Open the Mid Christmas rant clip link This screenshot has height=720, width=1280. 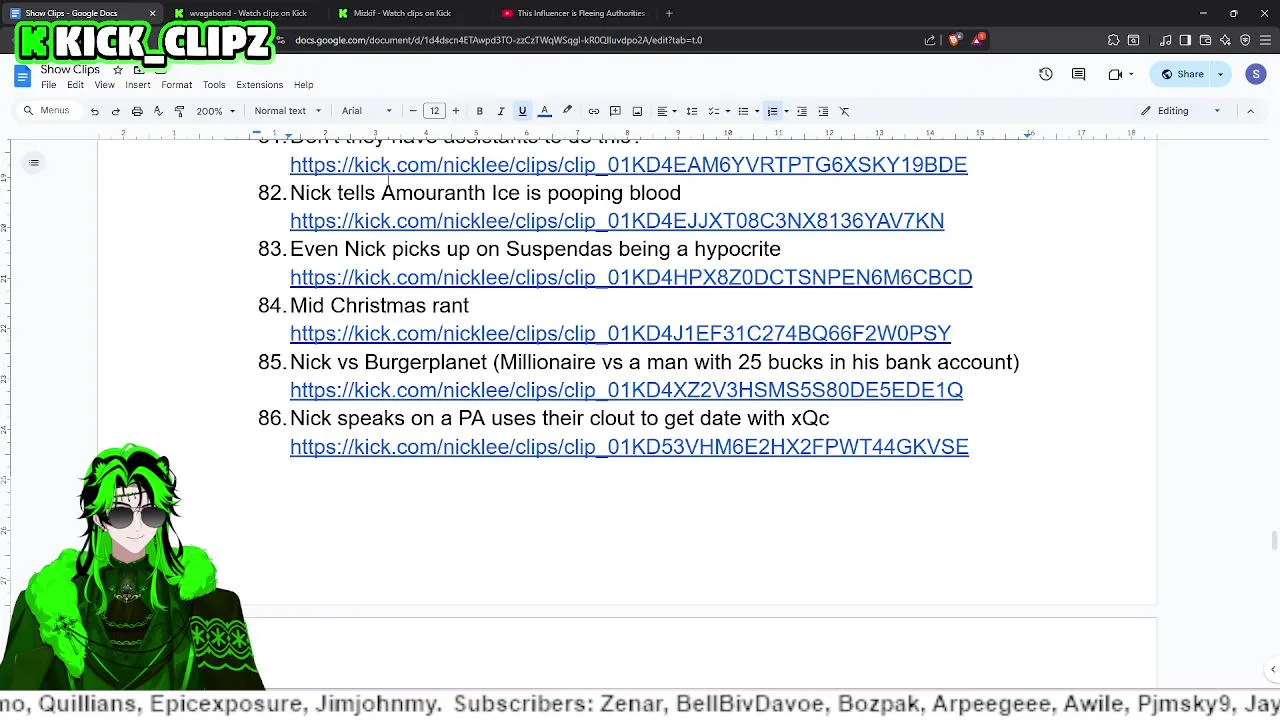(x=620, y=333)
